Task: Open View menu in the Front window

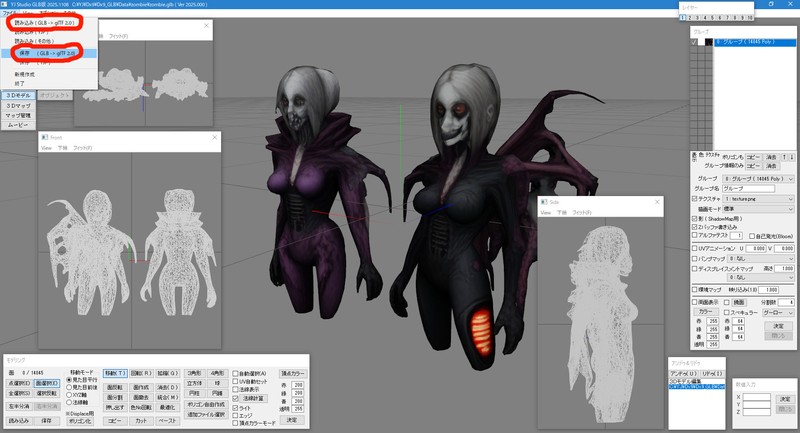Action: coord(46,148)
